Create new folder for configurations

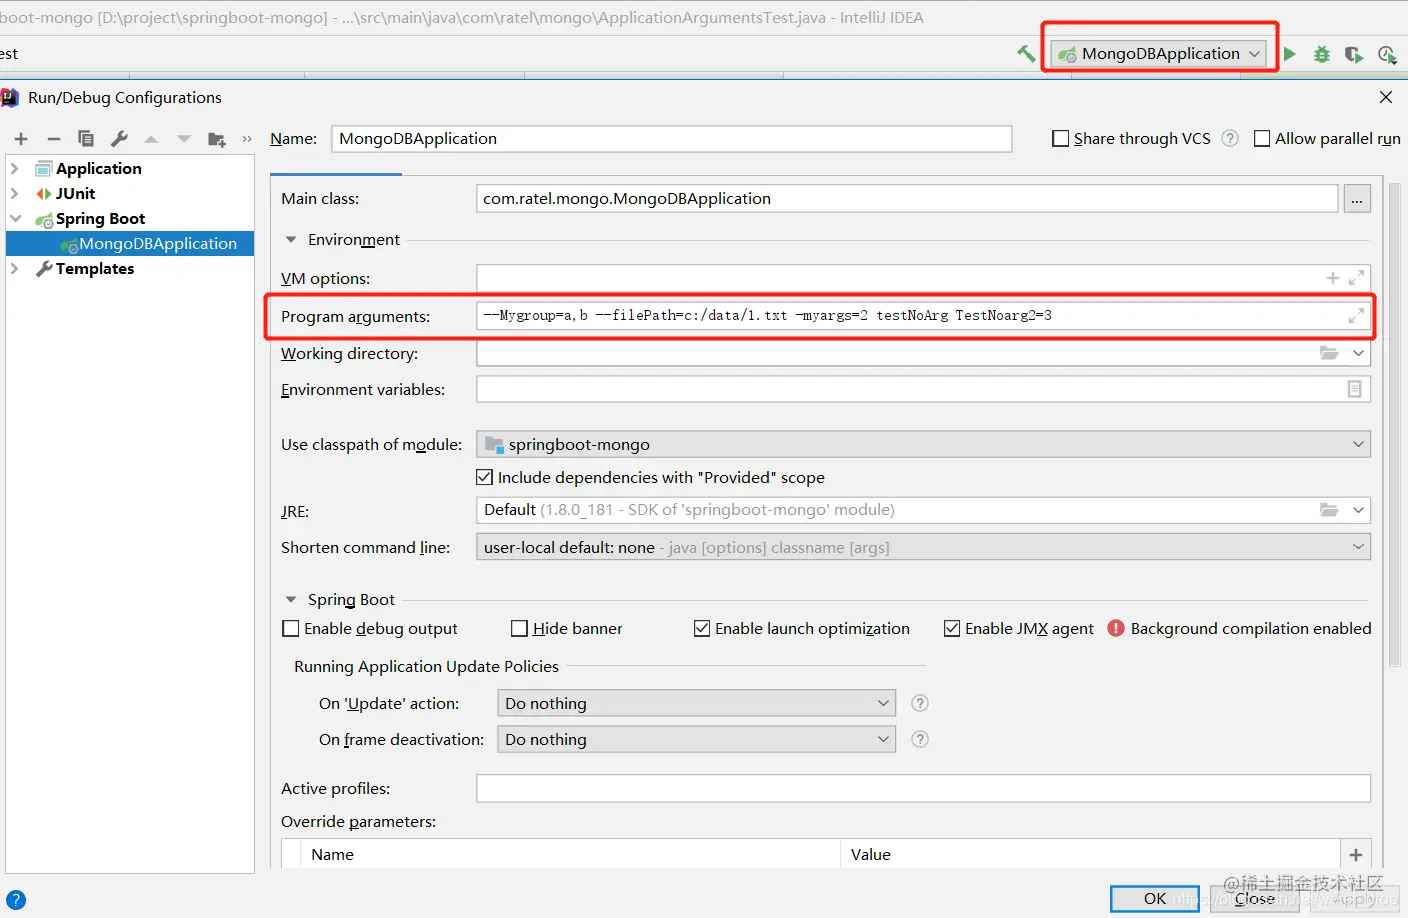(x=216, y=139)
